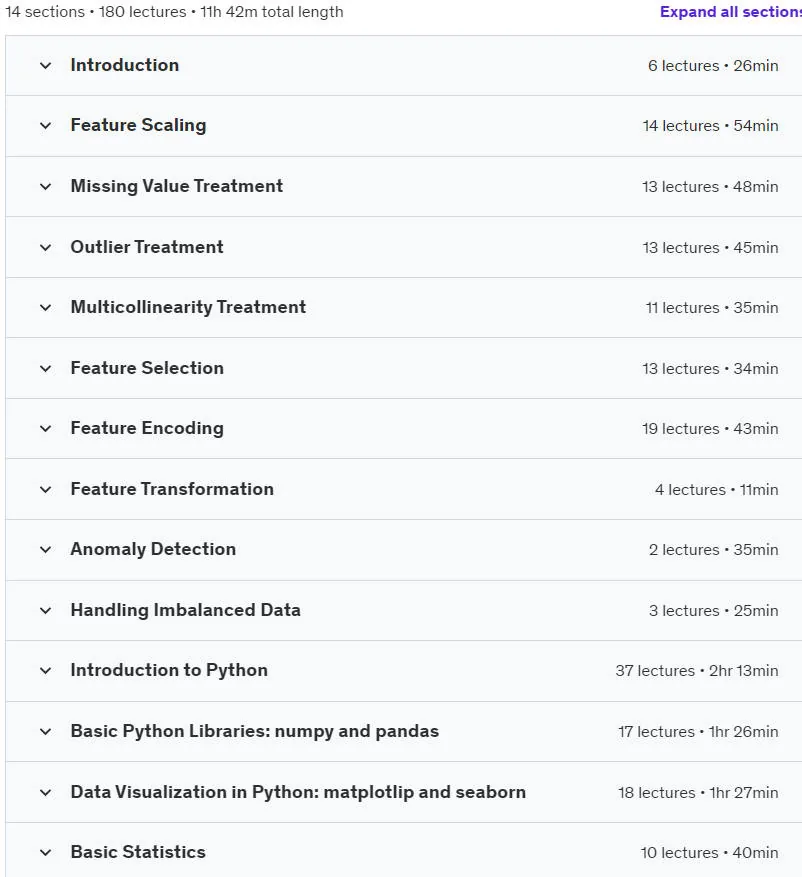This screenshot has height=877, width=802.
Task: Click the Handling Imbalanced Data chevron
Action: coord(45,611)
